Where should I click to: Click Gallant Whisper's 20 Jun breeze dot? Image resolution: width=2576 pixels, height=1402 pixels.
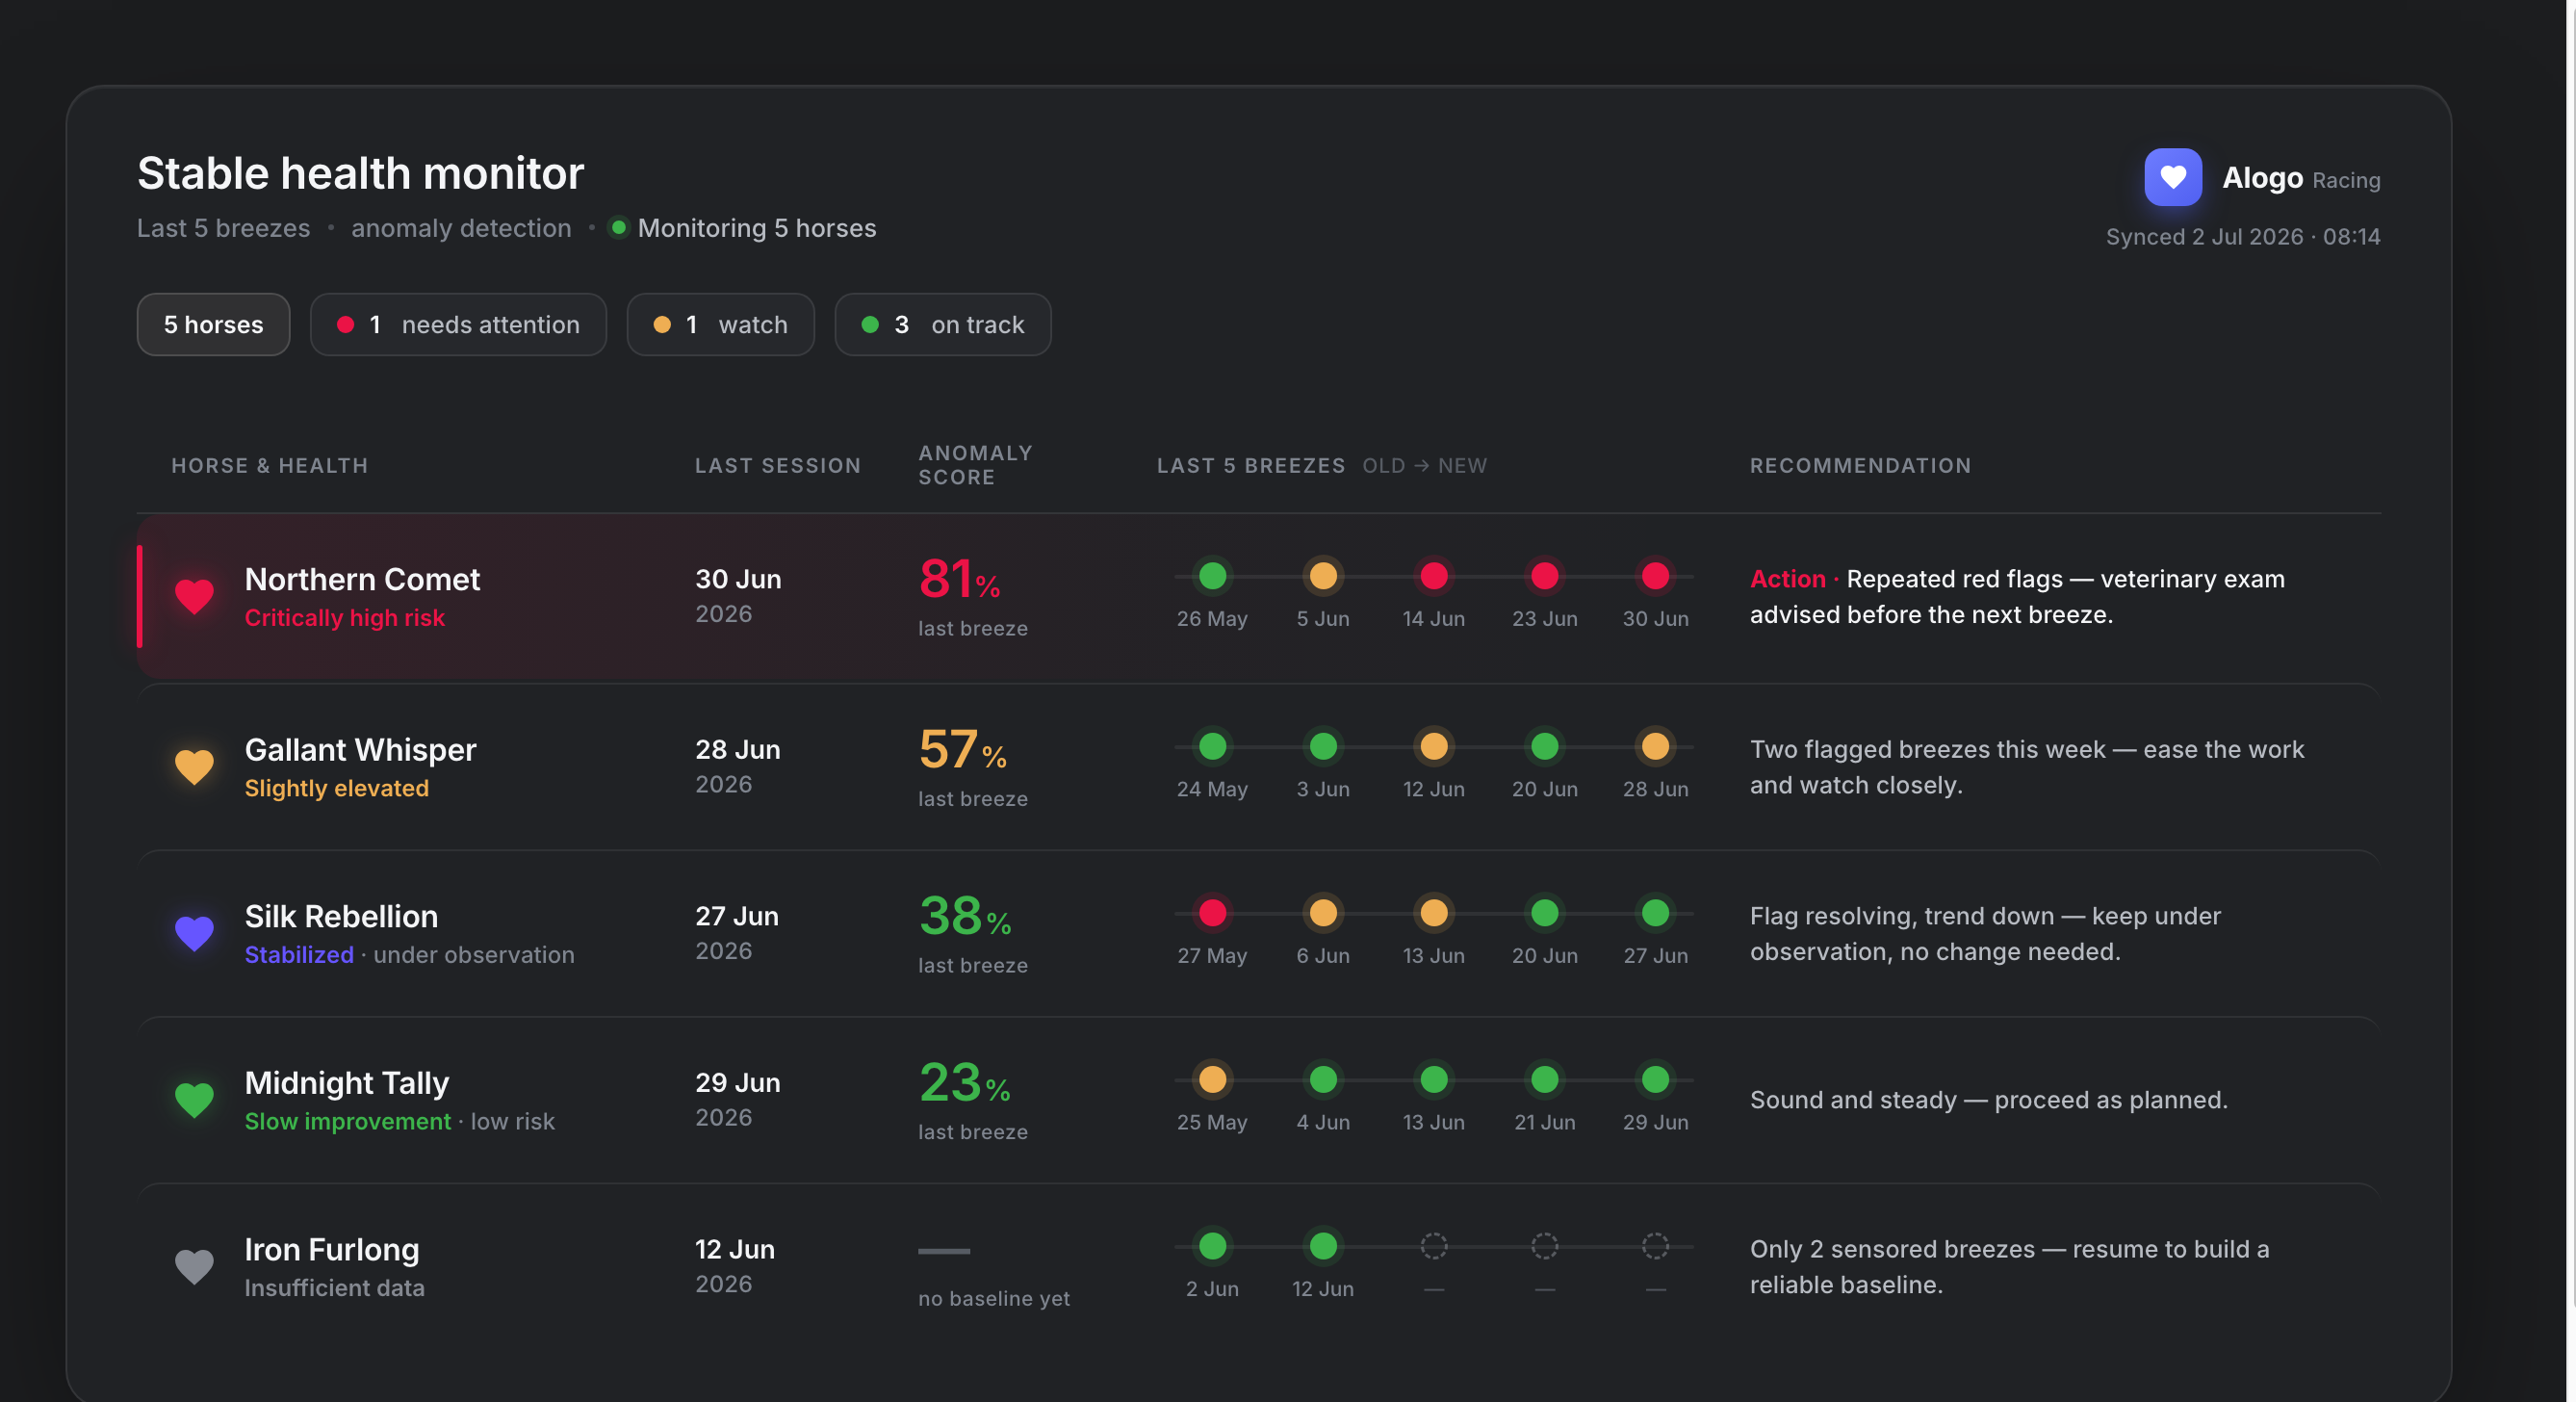click(x=1545, y=746)
